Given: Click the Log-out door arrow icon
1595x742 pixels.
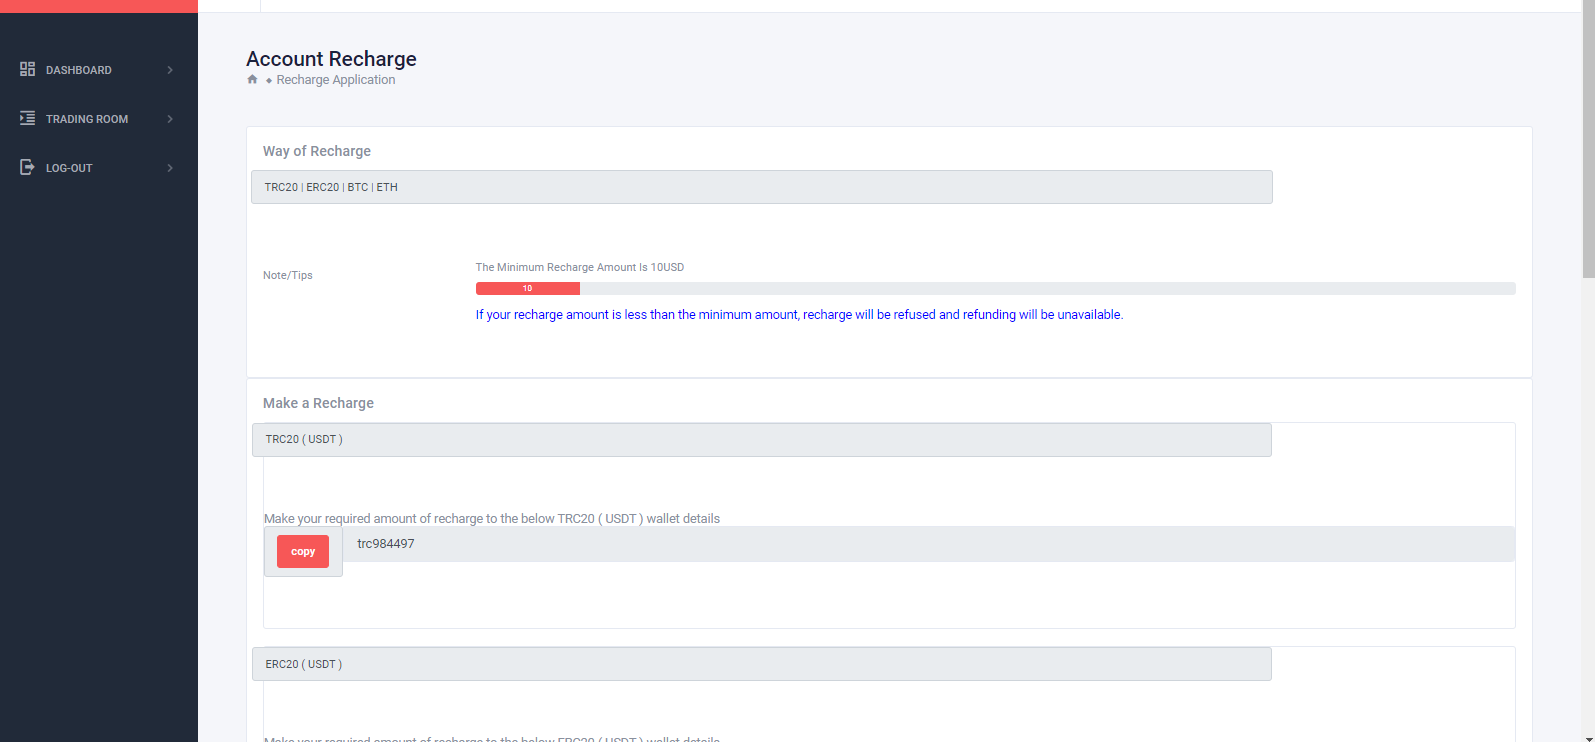Looking at the screenshot, I should (27, 167).
